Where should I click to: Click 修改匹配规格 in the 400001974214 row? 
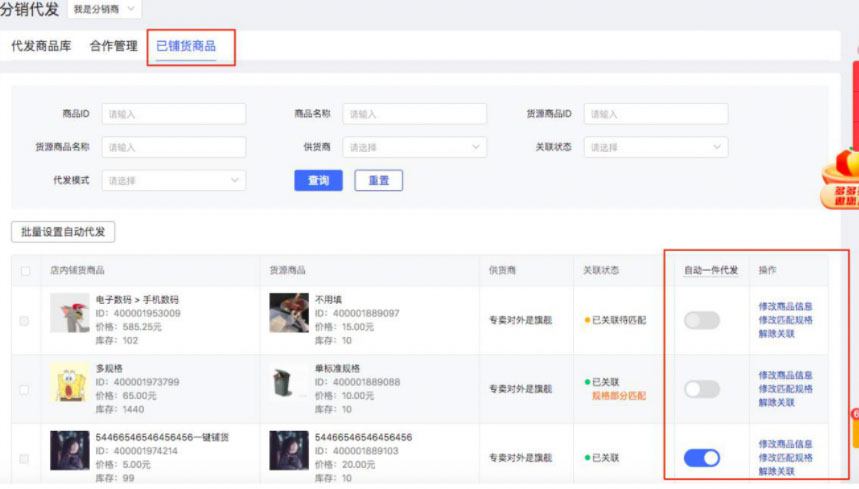[x=786, y=458]
